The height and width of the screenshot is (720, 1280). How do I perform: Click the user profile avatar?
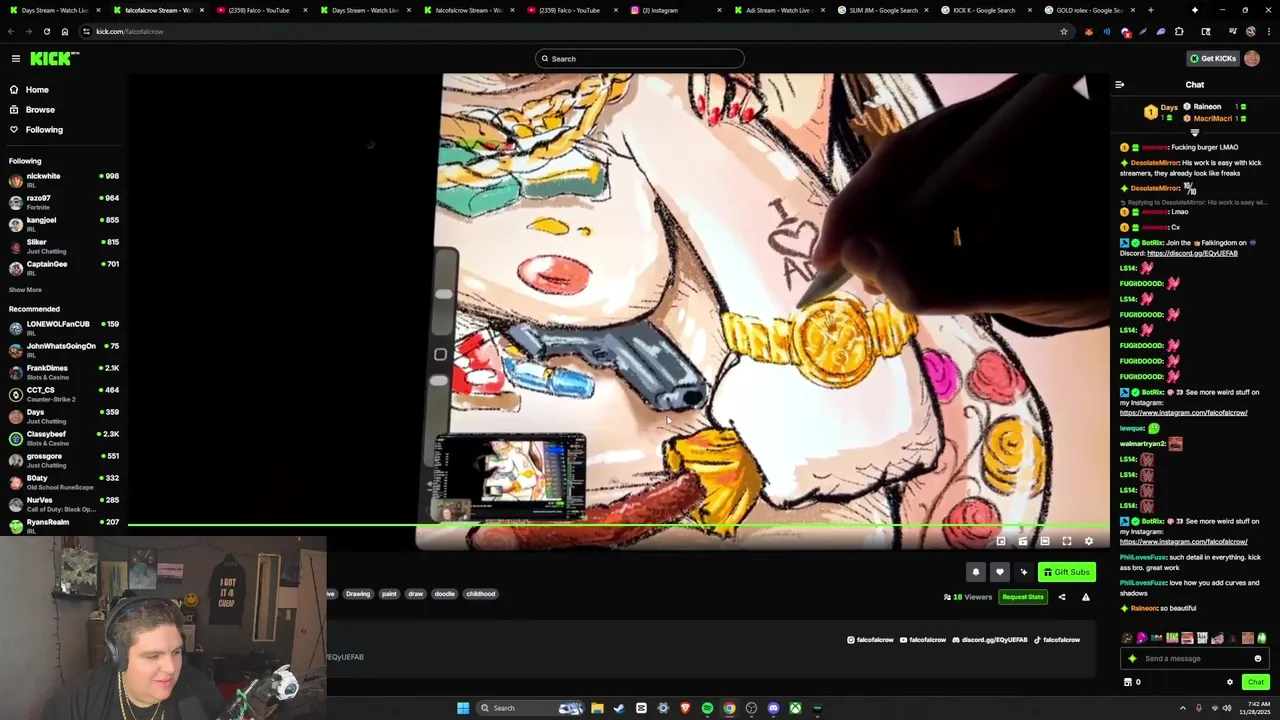1252,59
